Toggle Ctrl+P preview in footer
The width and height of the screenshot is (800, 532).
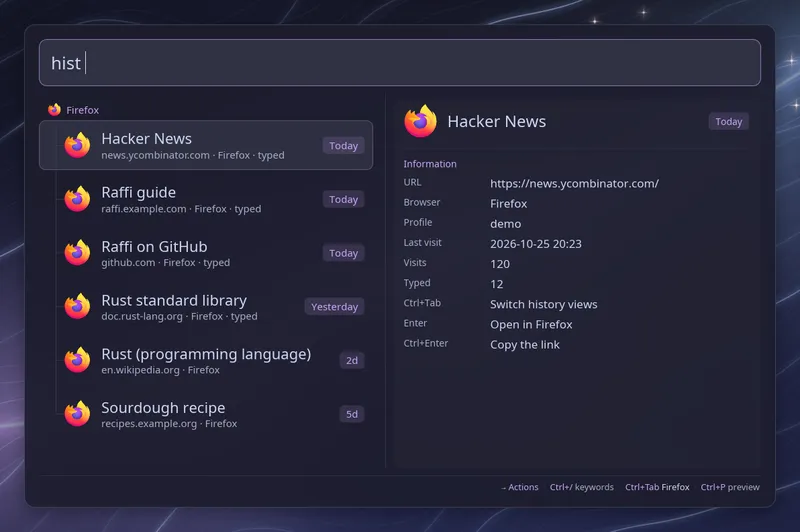pos(730,487)
